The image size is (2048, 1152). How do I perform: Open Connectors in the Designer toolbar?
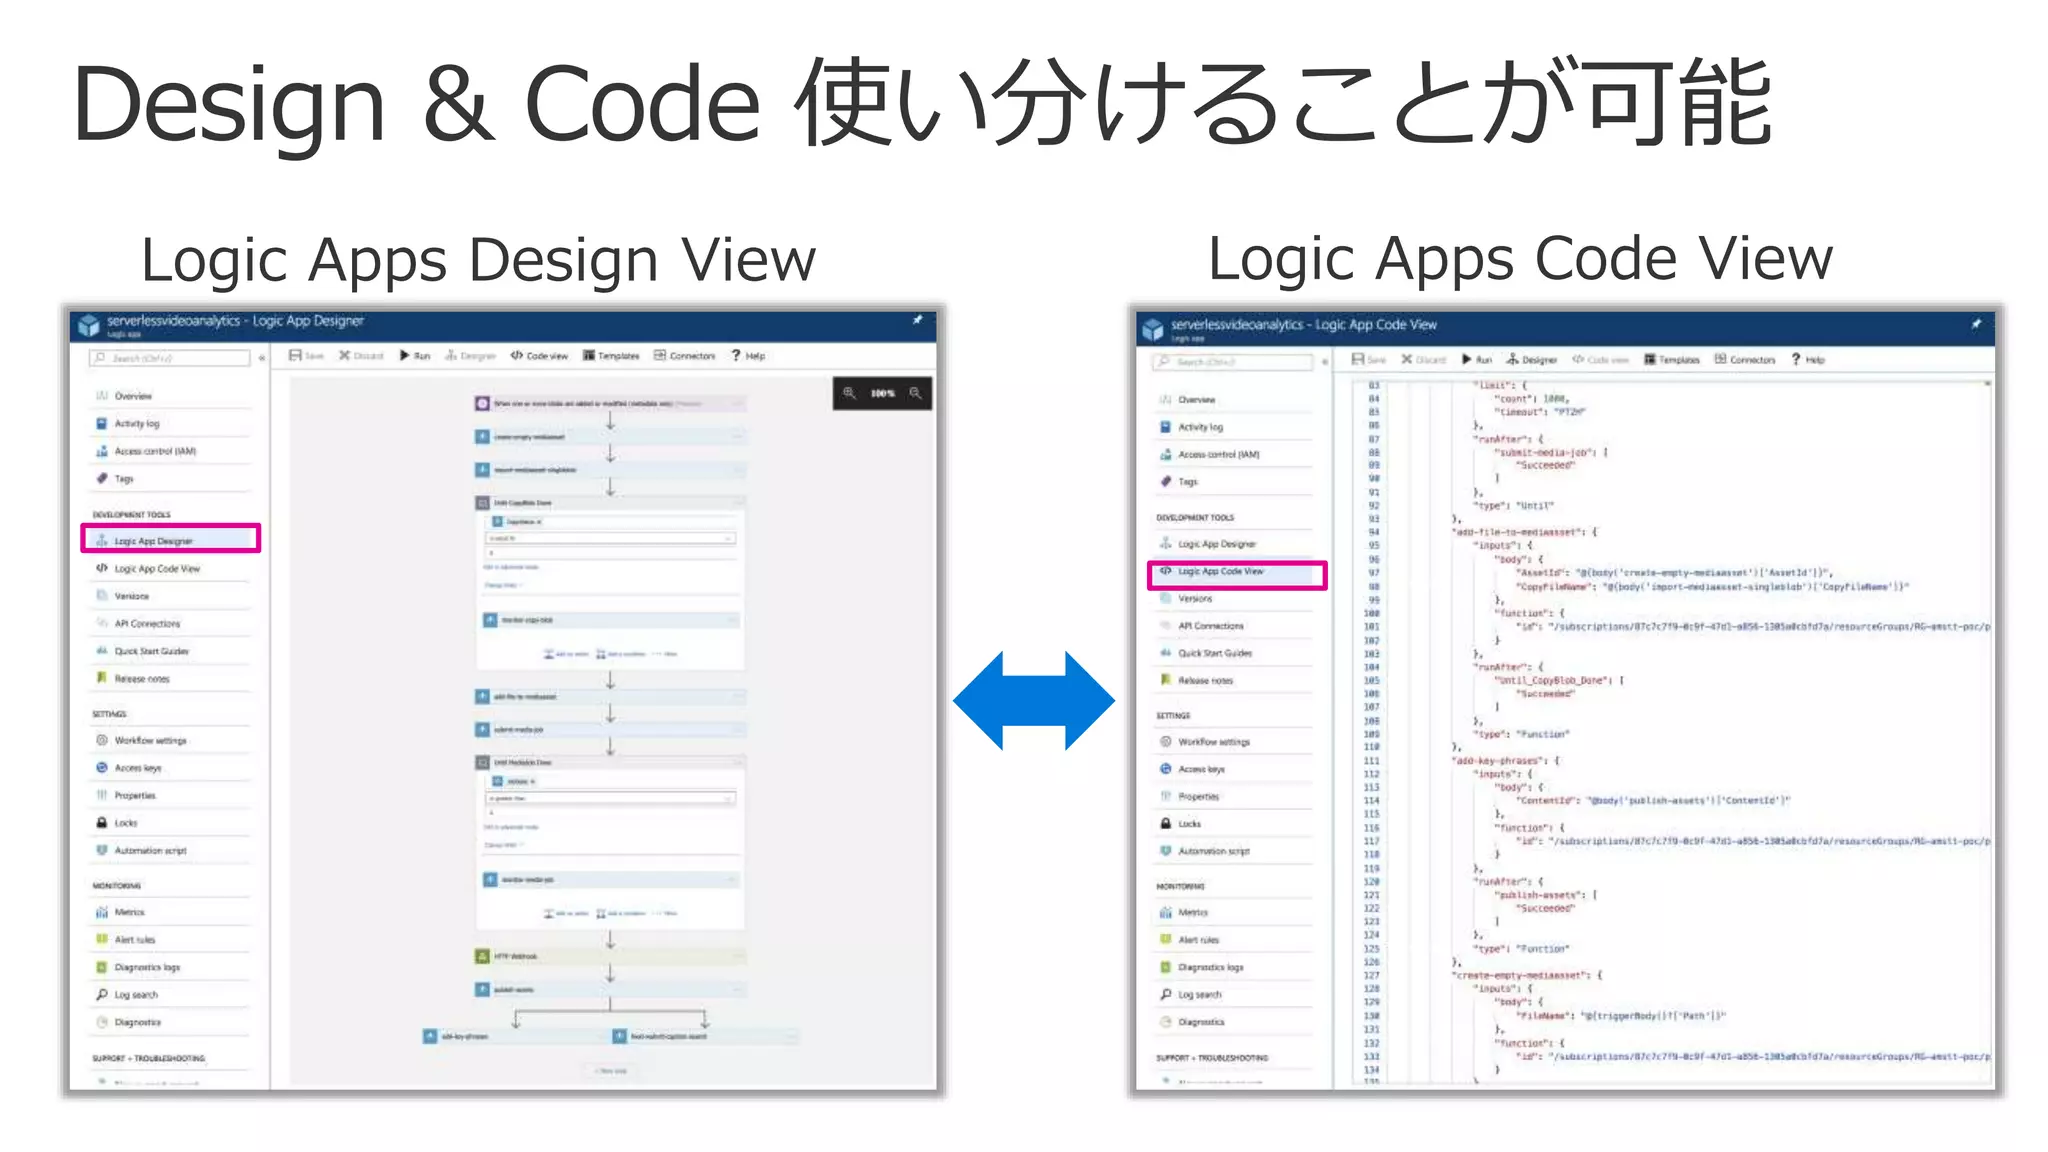(685, 356)
